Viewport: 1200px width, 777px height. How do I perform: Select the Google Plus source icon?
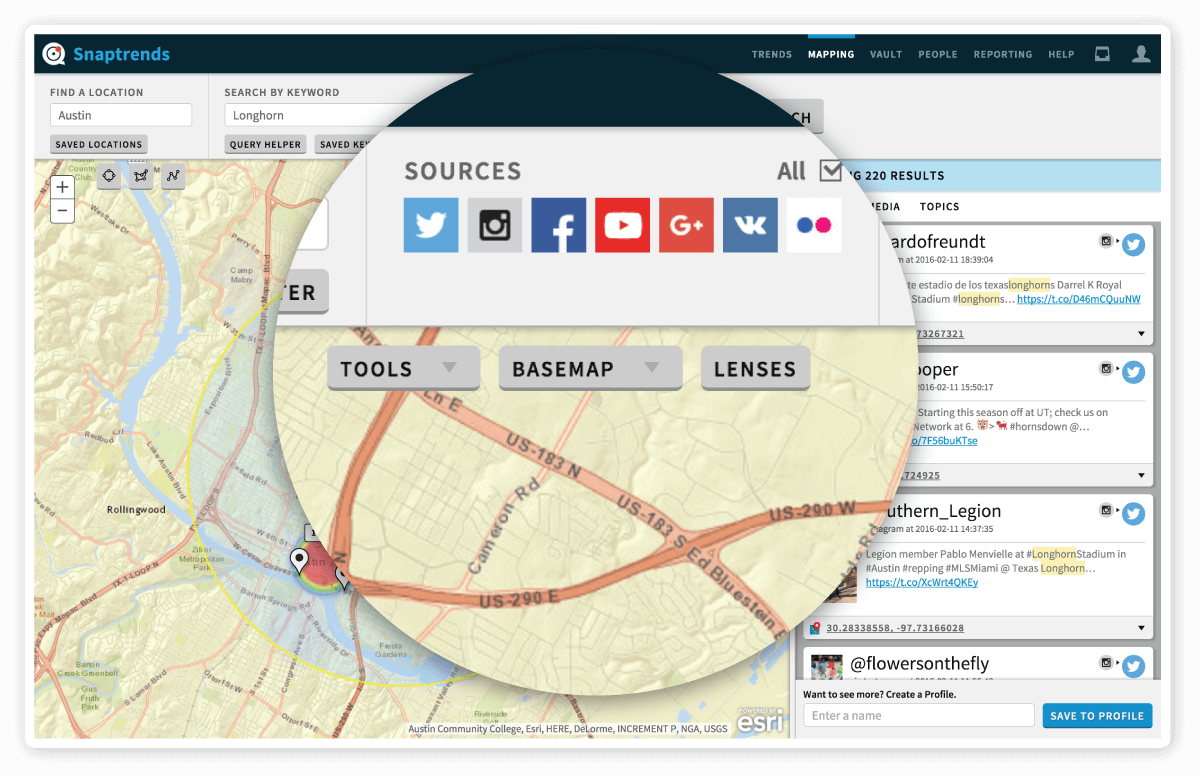click(686, 225)
